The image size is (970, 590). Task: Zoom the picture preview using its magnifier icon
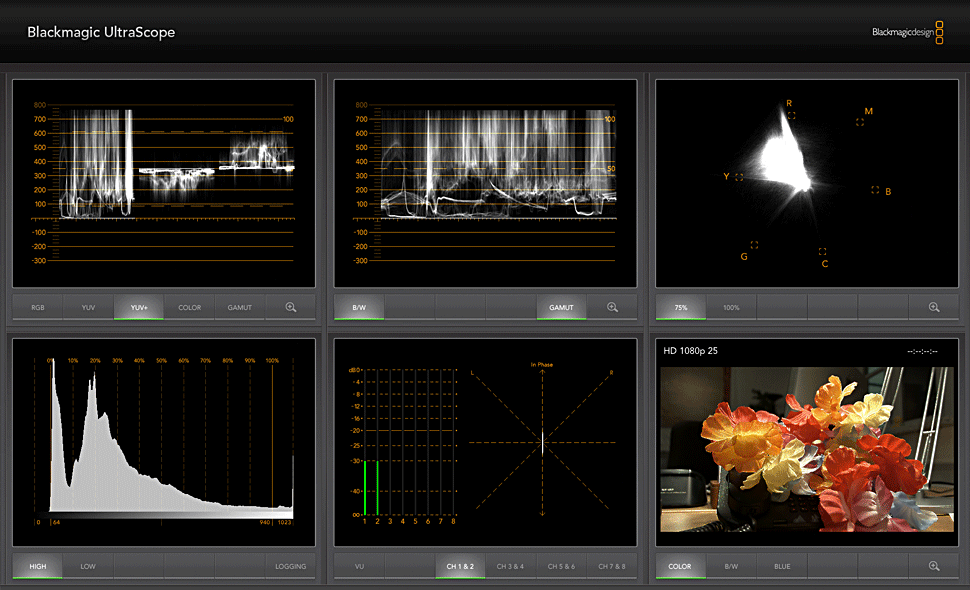[x=934, y=566]
